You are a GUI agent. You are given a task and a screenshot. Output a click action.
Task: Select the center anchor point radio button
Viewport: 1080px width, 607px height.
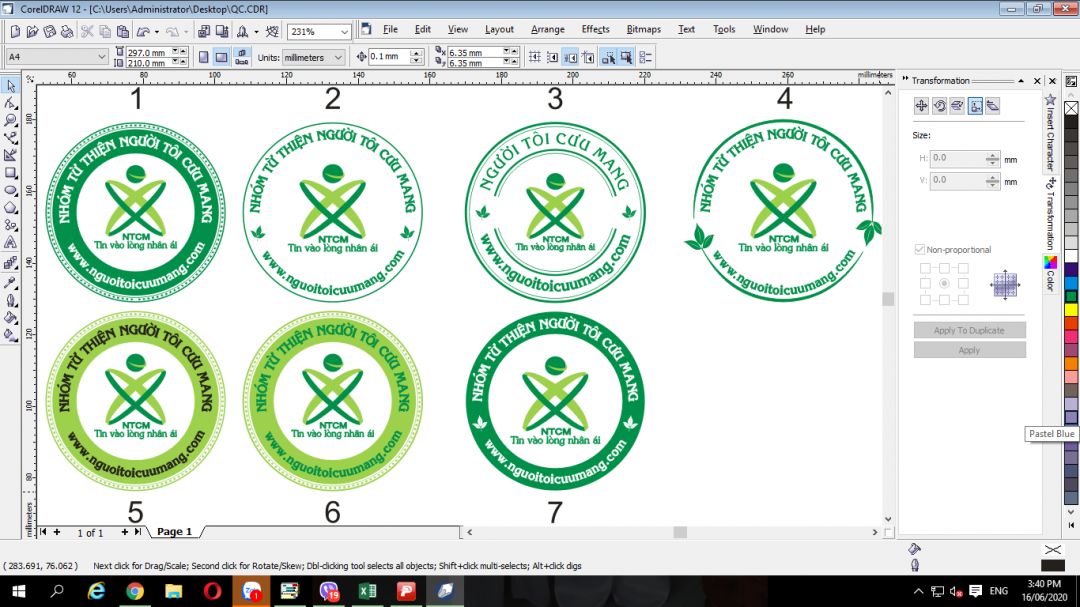point(944,284)
